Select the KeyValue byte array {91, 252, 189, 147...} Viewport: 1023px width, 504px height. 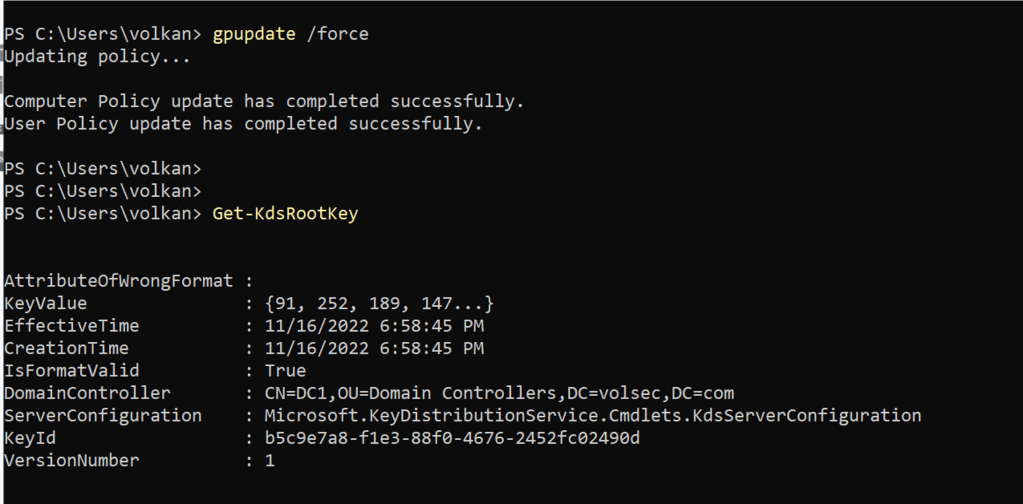click(379, 303)
